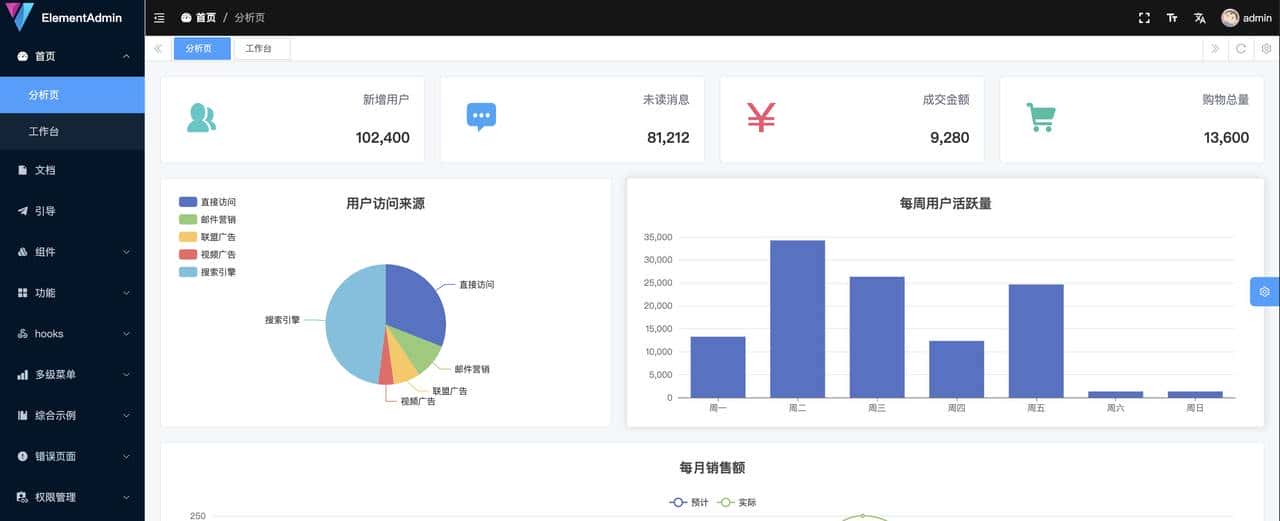Click the hooks sidebar icon
This screenshot has height=521, width=1280.
point(23,334)
